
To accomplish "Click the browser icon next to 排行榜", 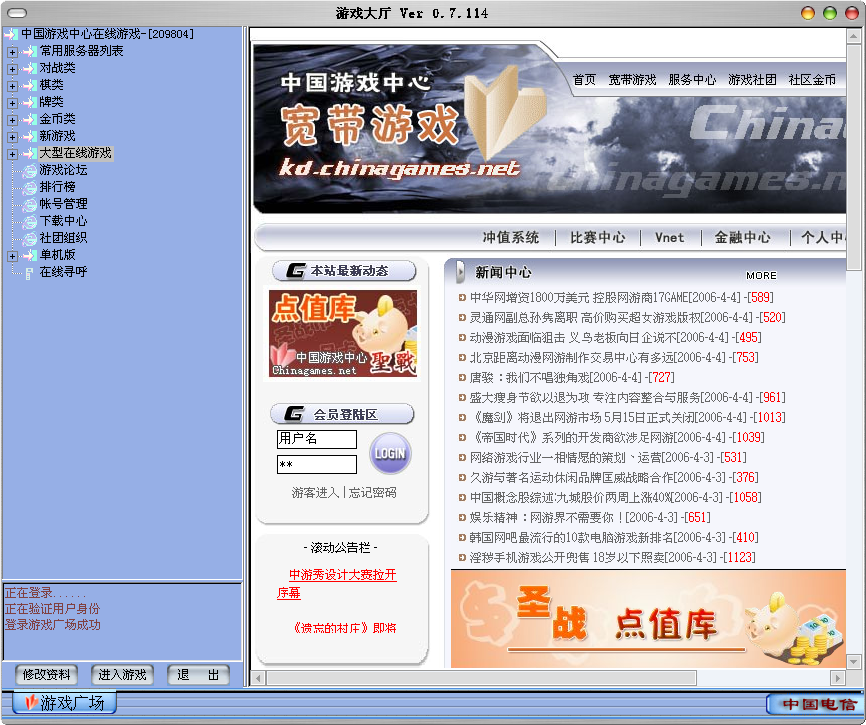I will click(29, 188).
